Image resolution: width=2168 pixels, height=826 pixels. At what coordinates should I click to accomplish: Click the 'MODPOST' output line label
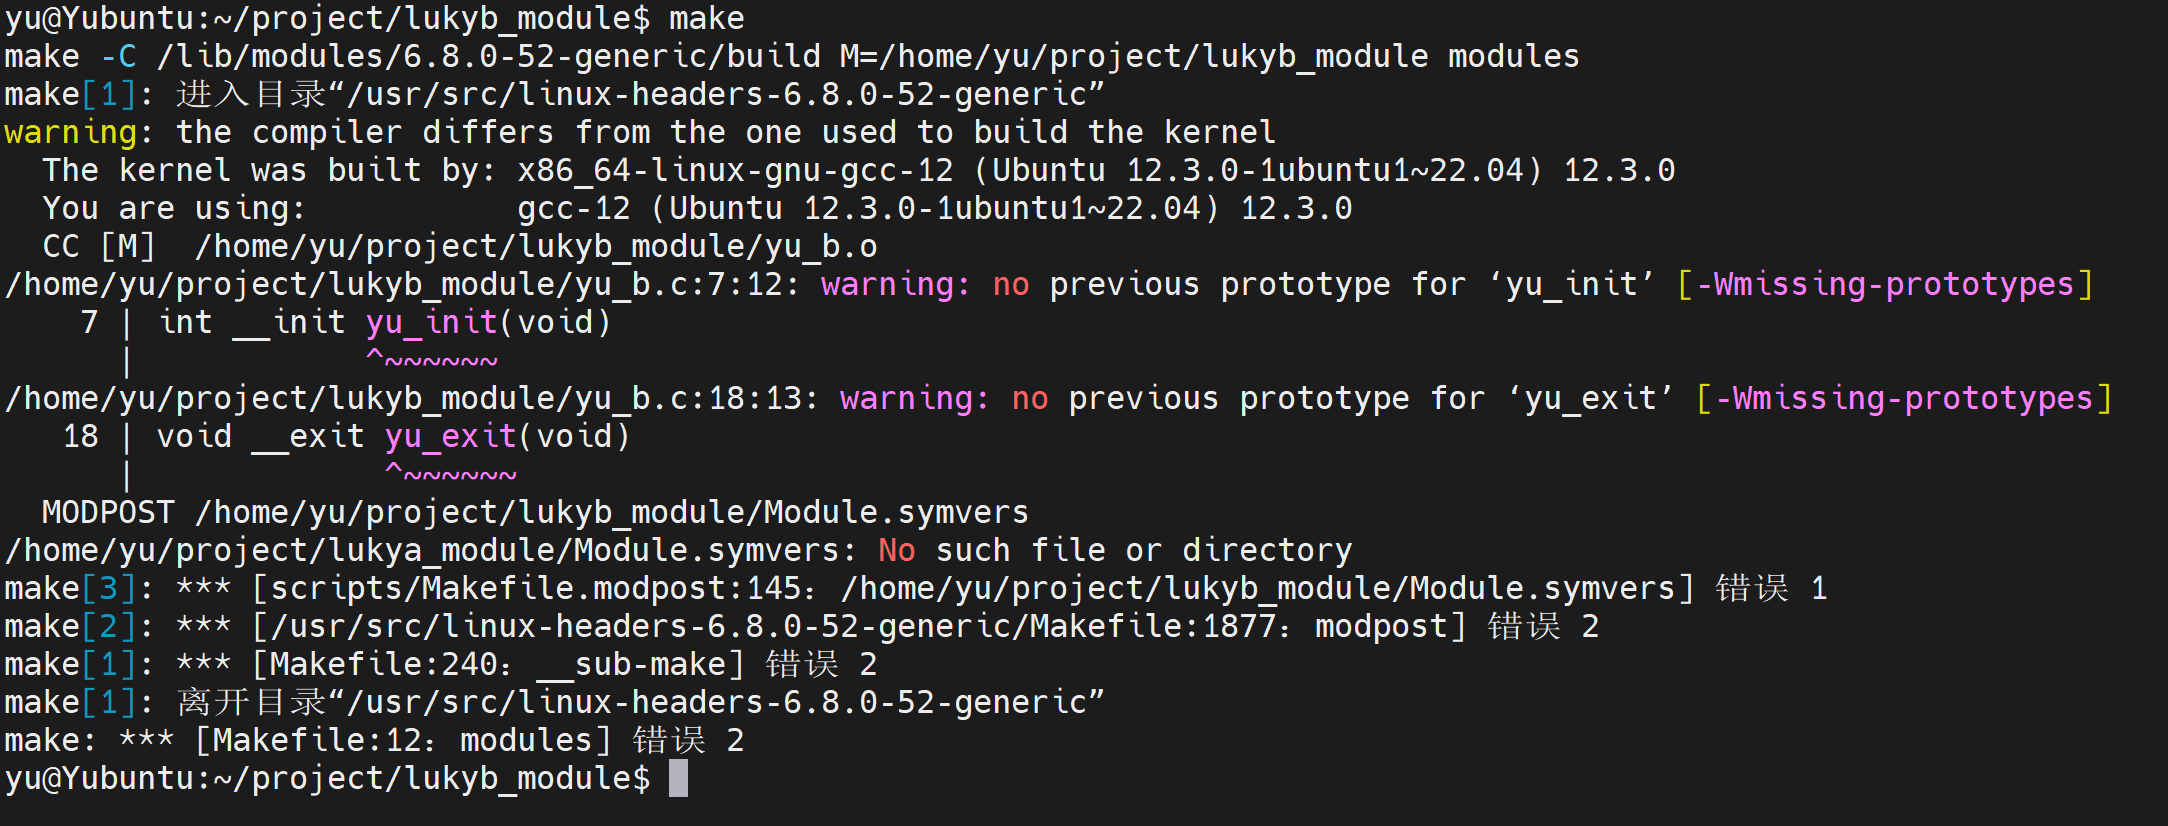pyautogui.click(x=108, y=512)
